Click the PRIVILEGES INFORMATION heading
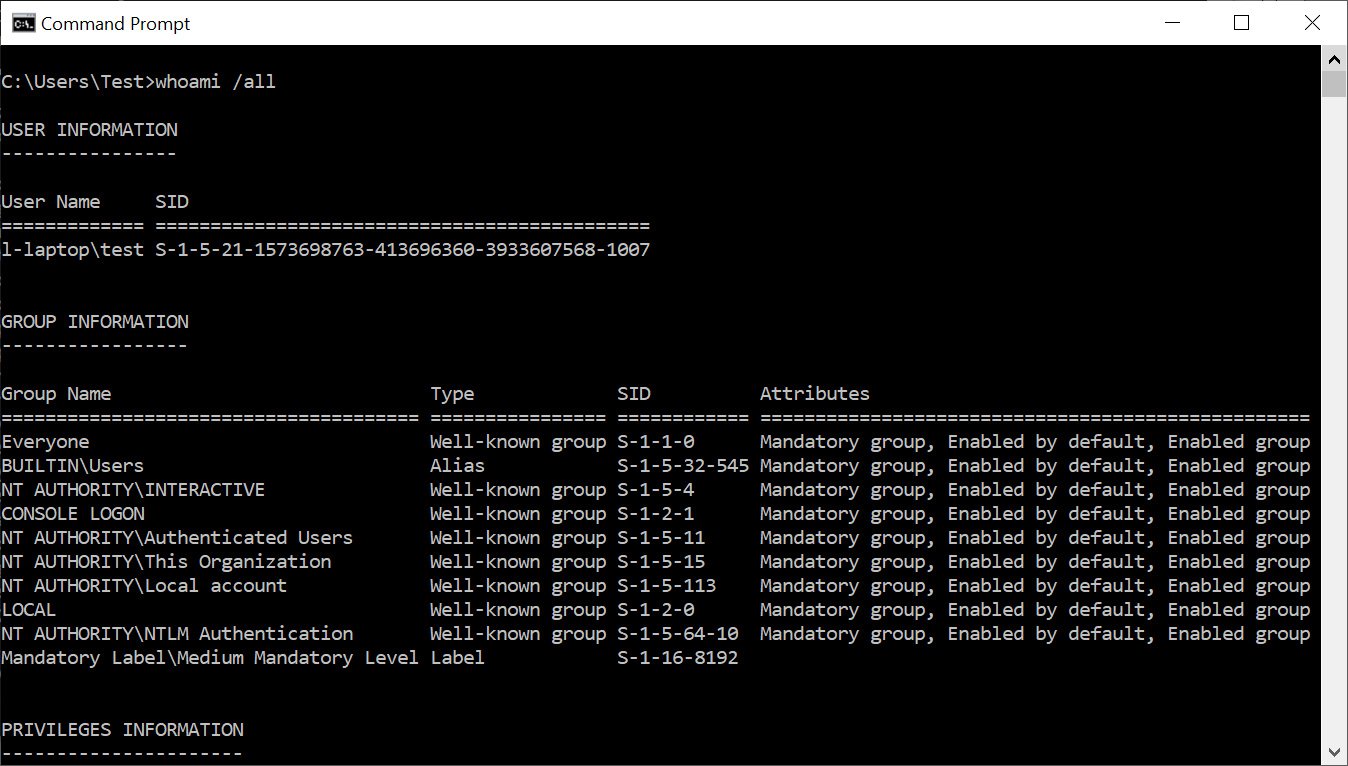Viewport: 1348px width, 766px height. point(121,729)
